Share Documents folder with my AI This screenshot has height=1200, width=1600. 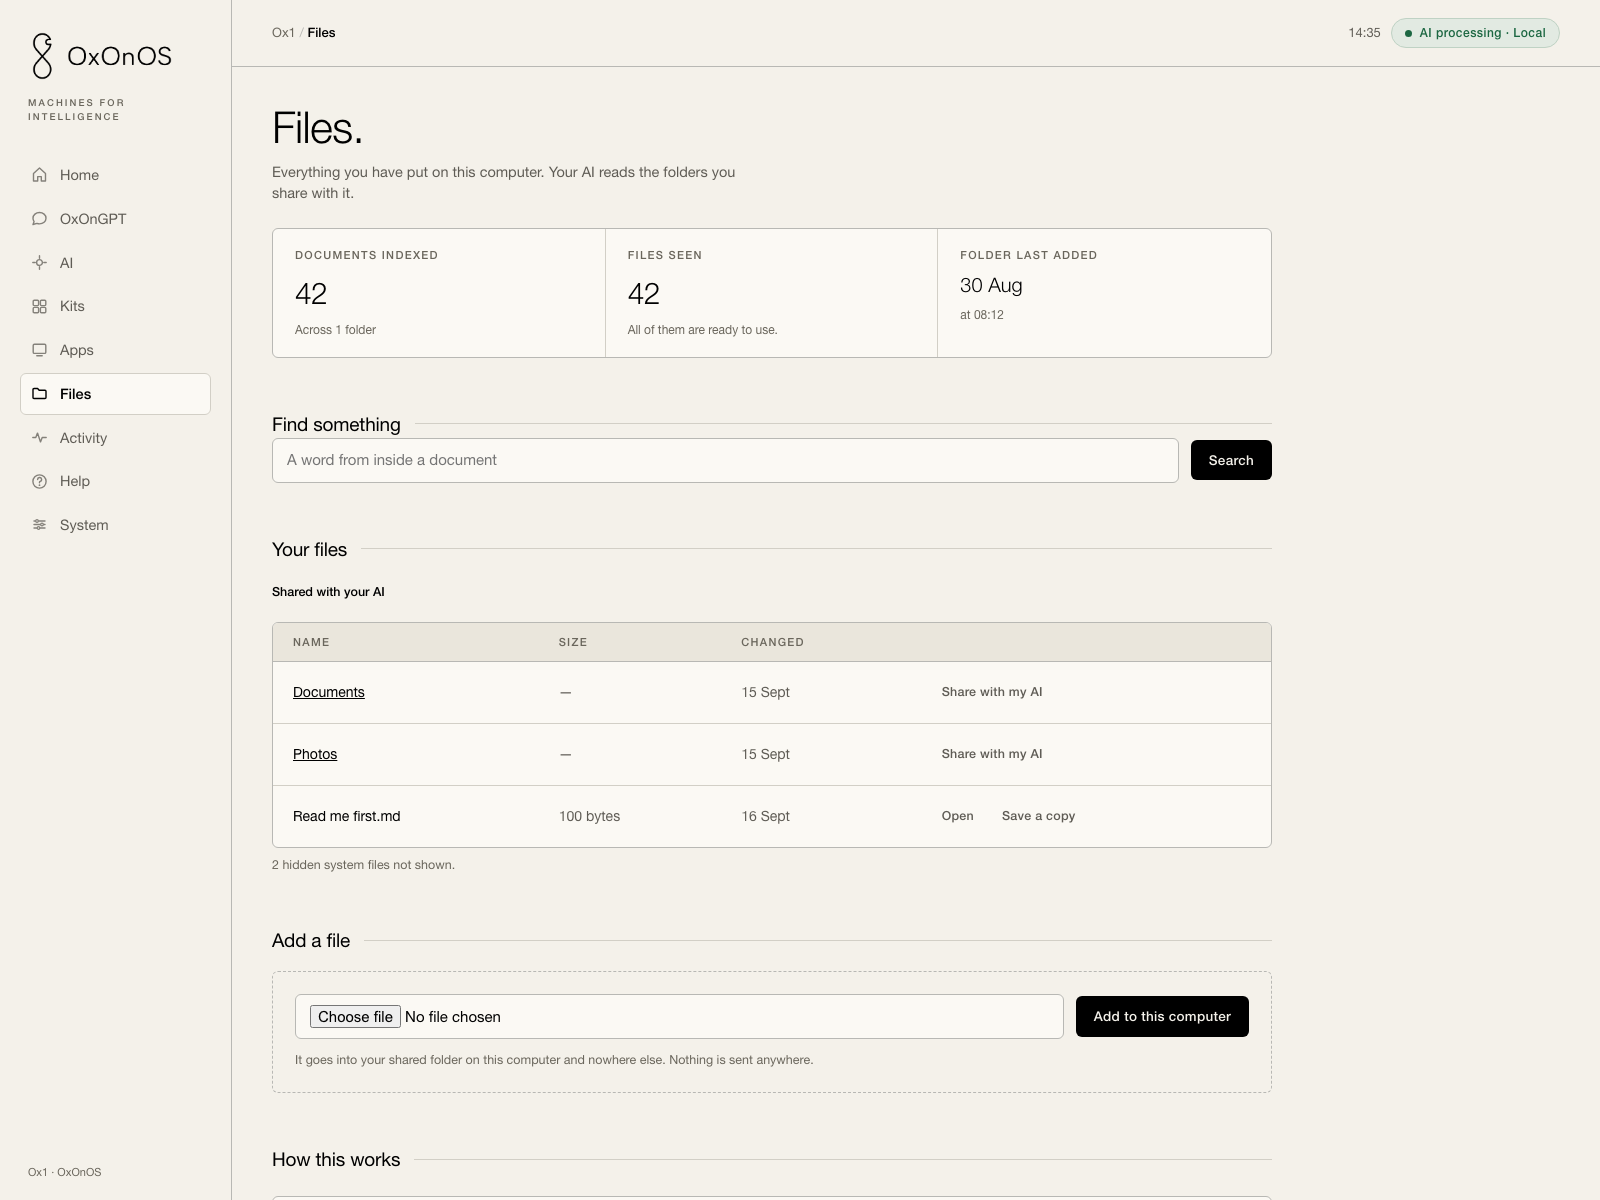(992, 692)
